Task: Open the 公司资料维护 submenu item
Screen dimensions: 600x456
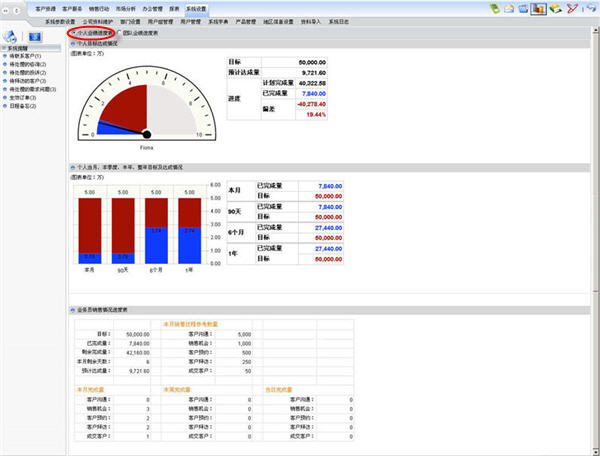Action: [x=98, y=22]
